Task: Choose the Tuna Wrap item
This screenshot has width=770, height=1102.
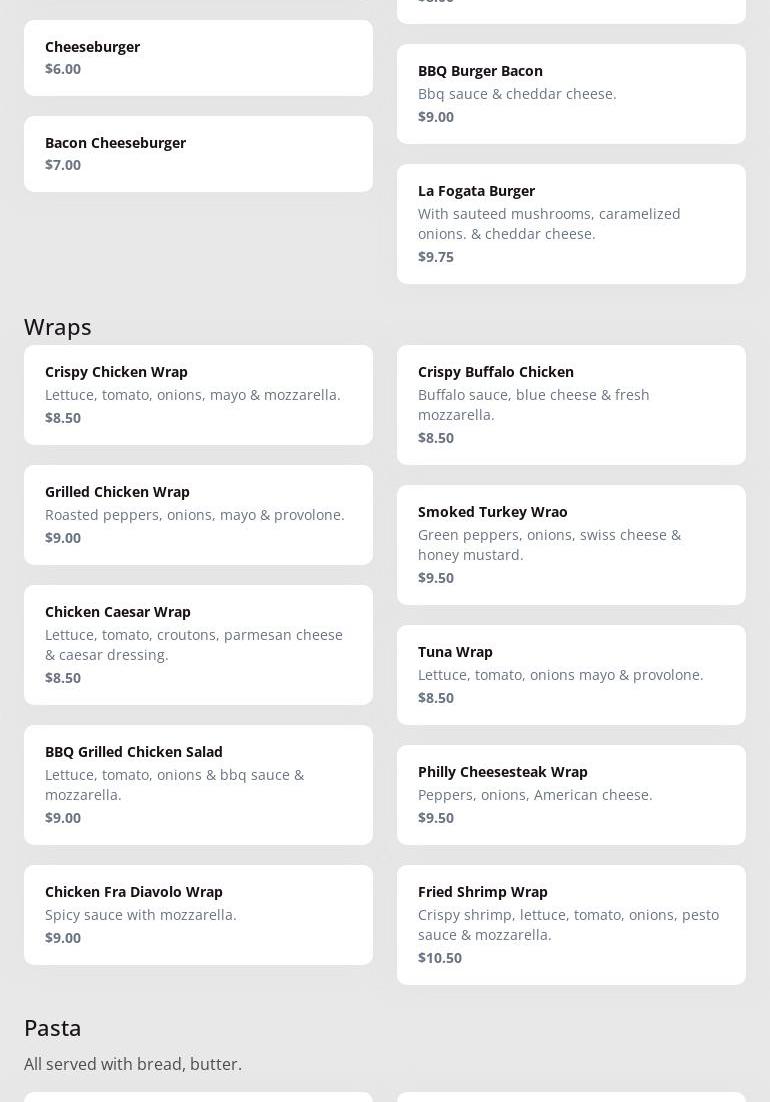Action: point(571,675)
